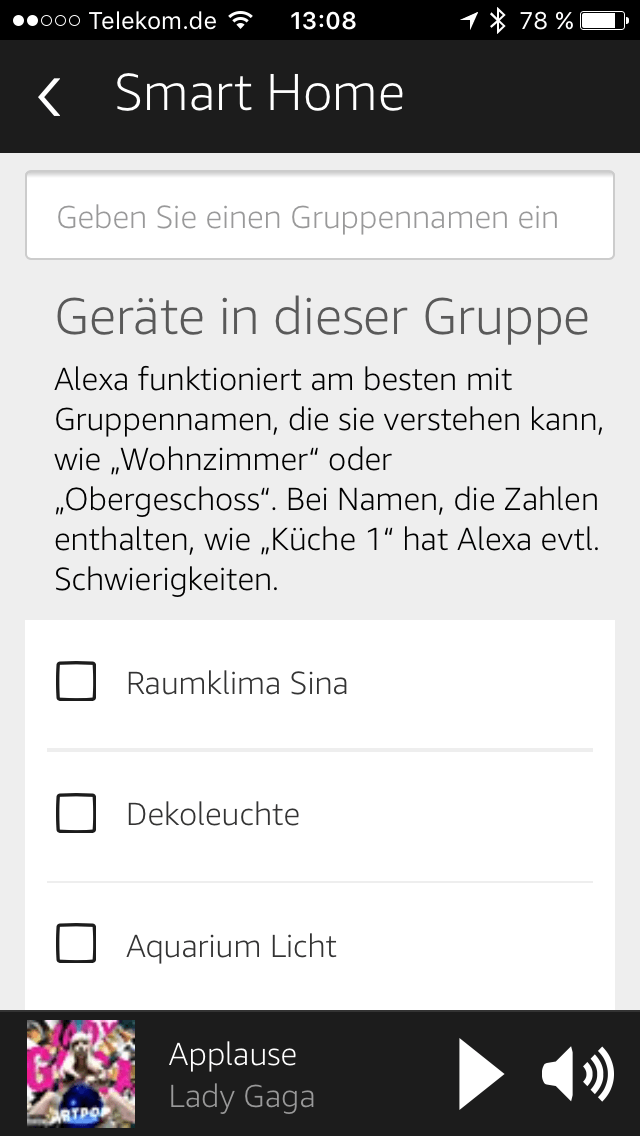Screen dimensions: 640x1136
Task: Select the Aquarium Licht device label
Action: pyautogui.click(x=232, y=946)
